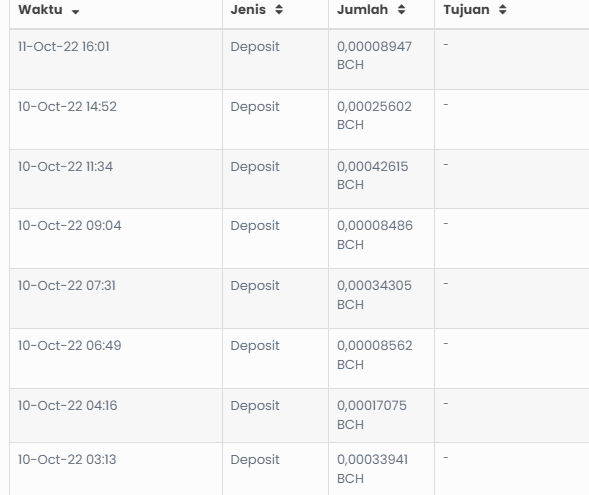Select the 10-Oct-22 11:34 deposit row
Image resolution: width=589 pixels, height=495 pixels.
[x=299, y=179]
